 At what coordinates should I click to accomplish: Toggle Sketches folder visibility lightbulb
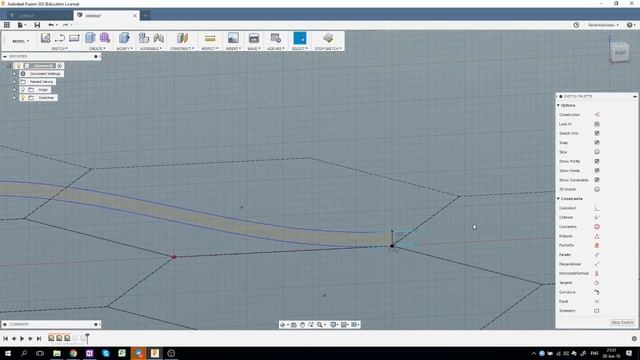(x=23, y=98)
